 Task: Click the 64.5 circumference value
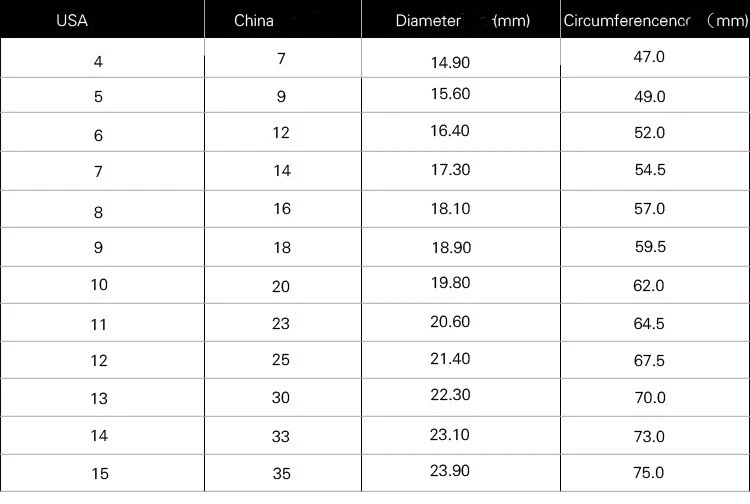tap(649, 323)
